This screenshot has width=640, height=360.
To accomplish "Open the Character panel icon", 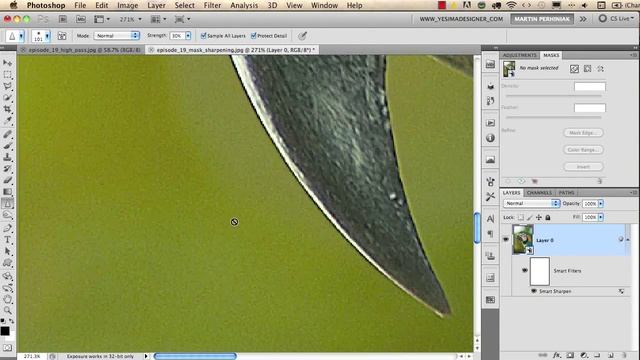I will [490, 219].
